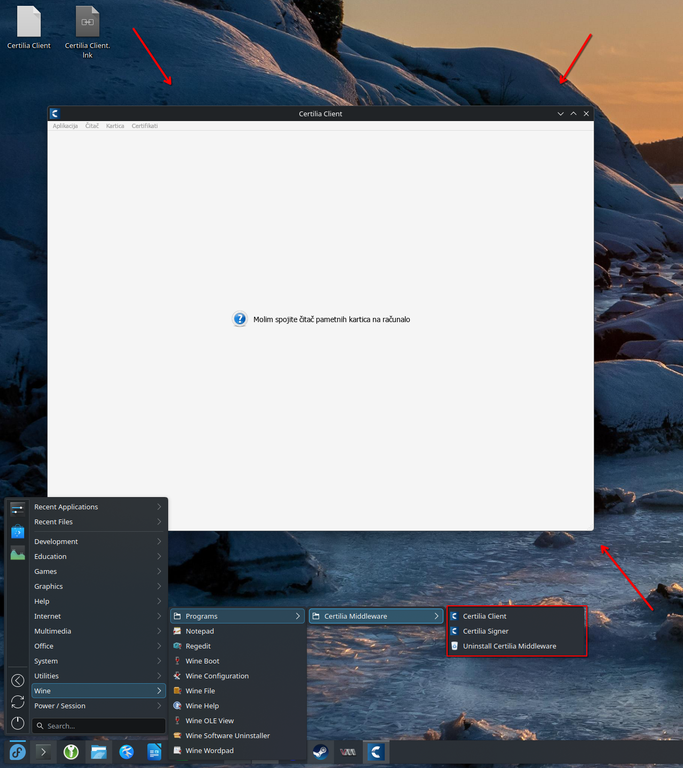Maximize the Certilia Client window
Viewport: 683px width, 768px height.
(x=573, y=114)
